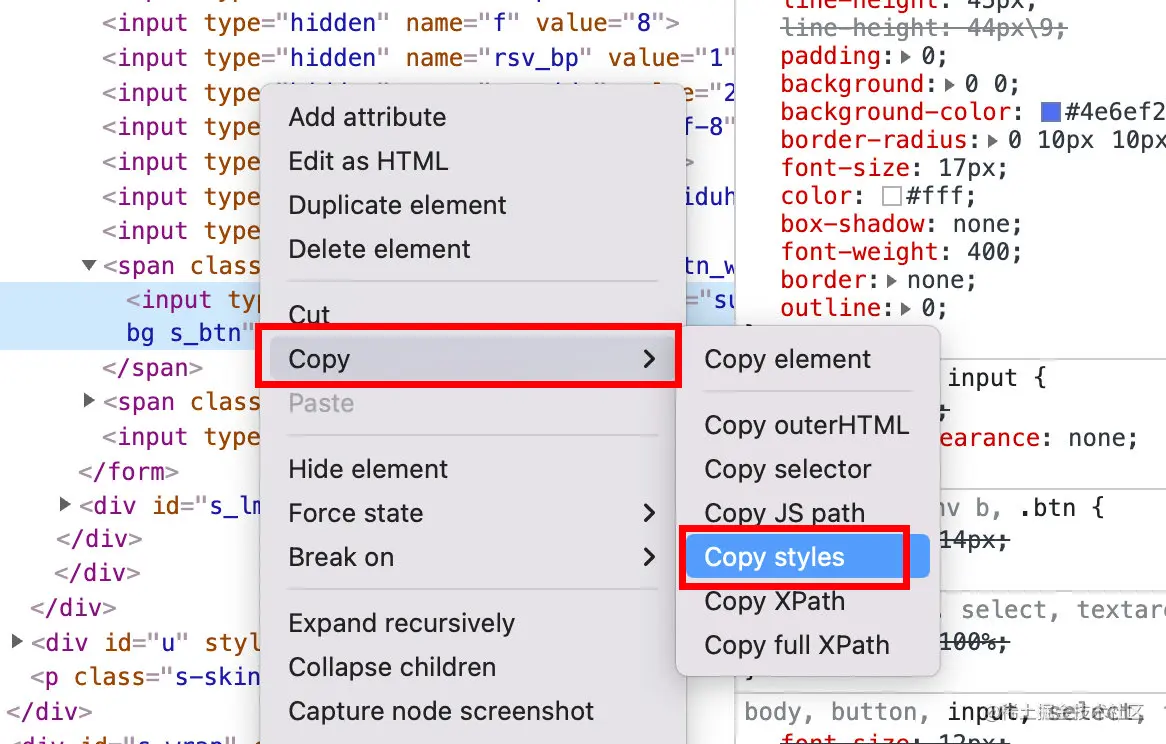Open Force state submenu arrow
Screen dimensions: 1166x744
click(648, 513)
